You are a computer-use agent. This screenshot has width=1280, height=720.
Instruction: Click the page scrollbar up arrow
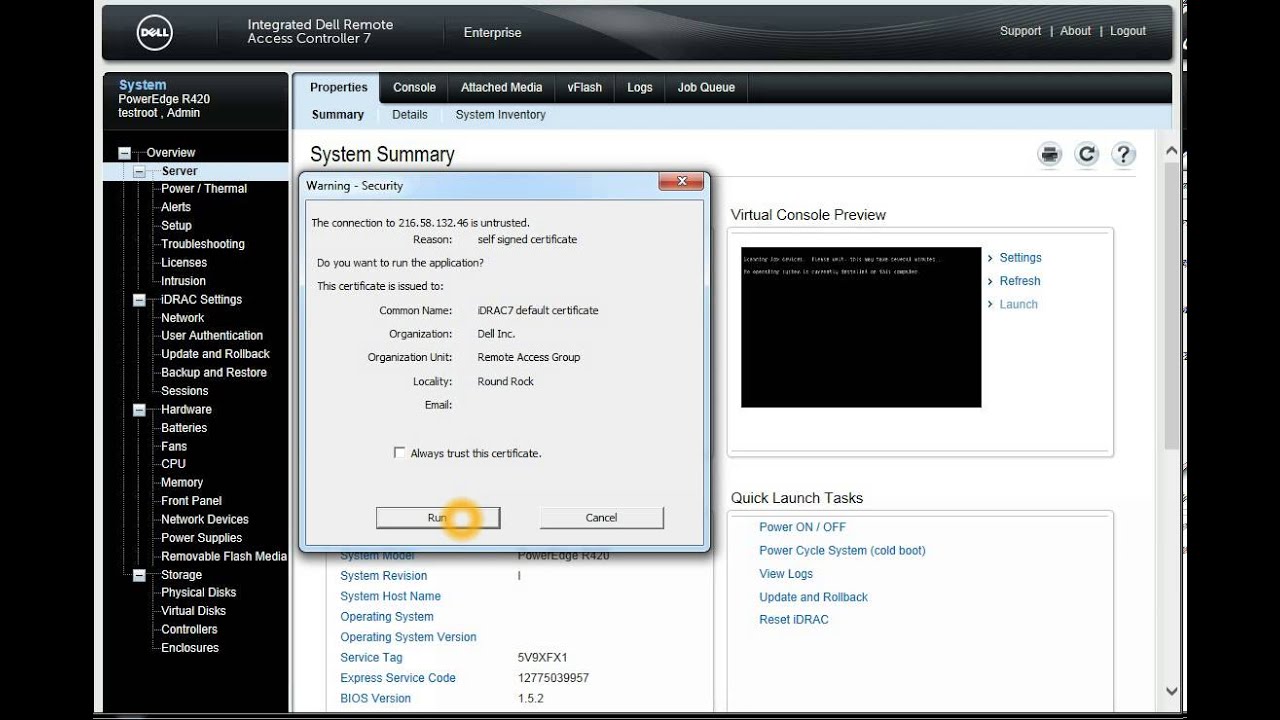(1172, 150)
